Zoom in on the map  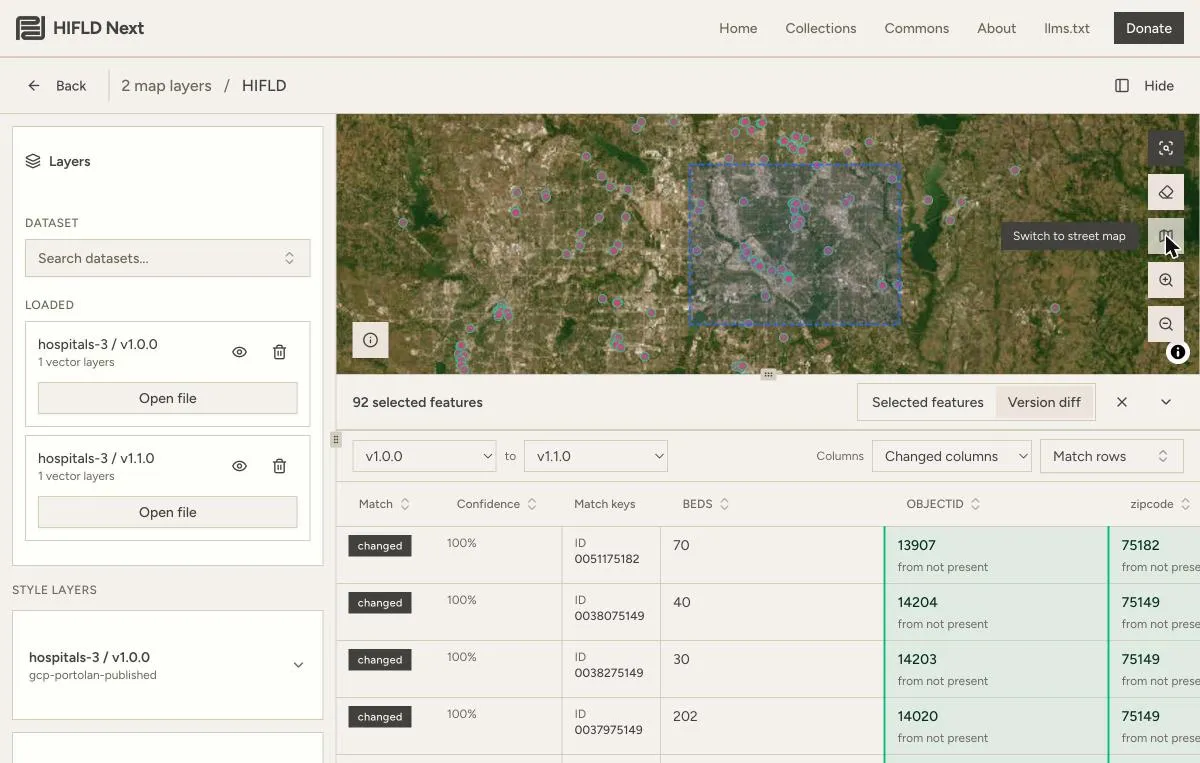[x=1166, y=280]
